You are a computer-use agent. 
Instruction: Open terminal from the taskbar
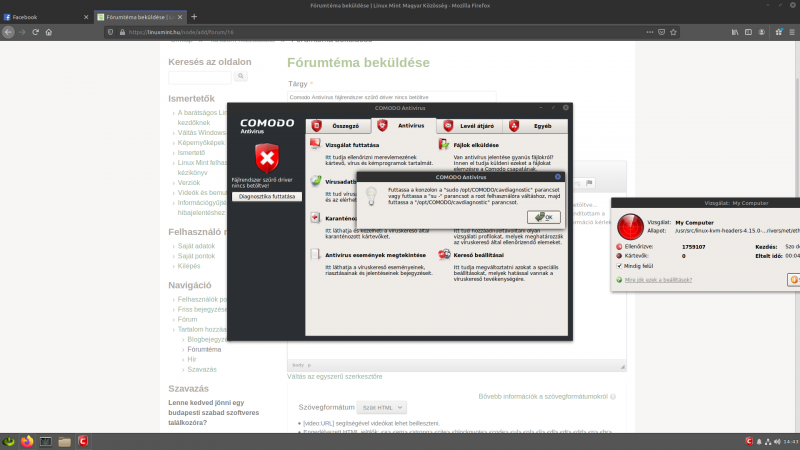[45, 441]
